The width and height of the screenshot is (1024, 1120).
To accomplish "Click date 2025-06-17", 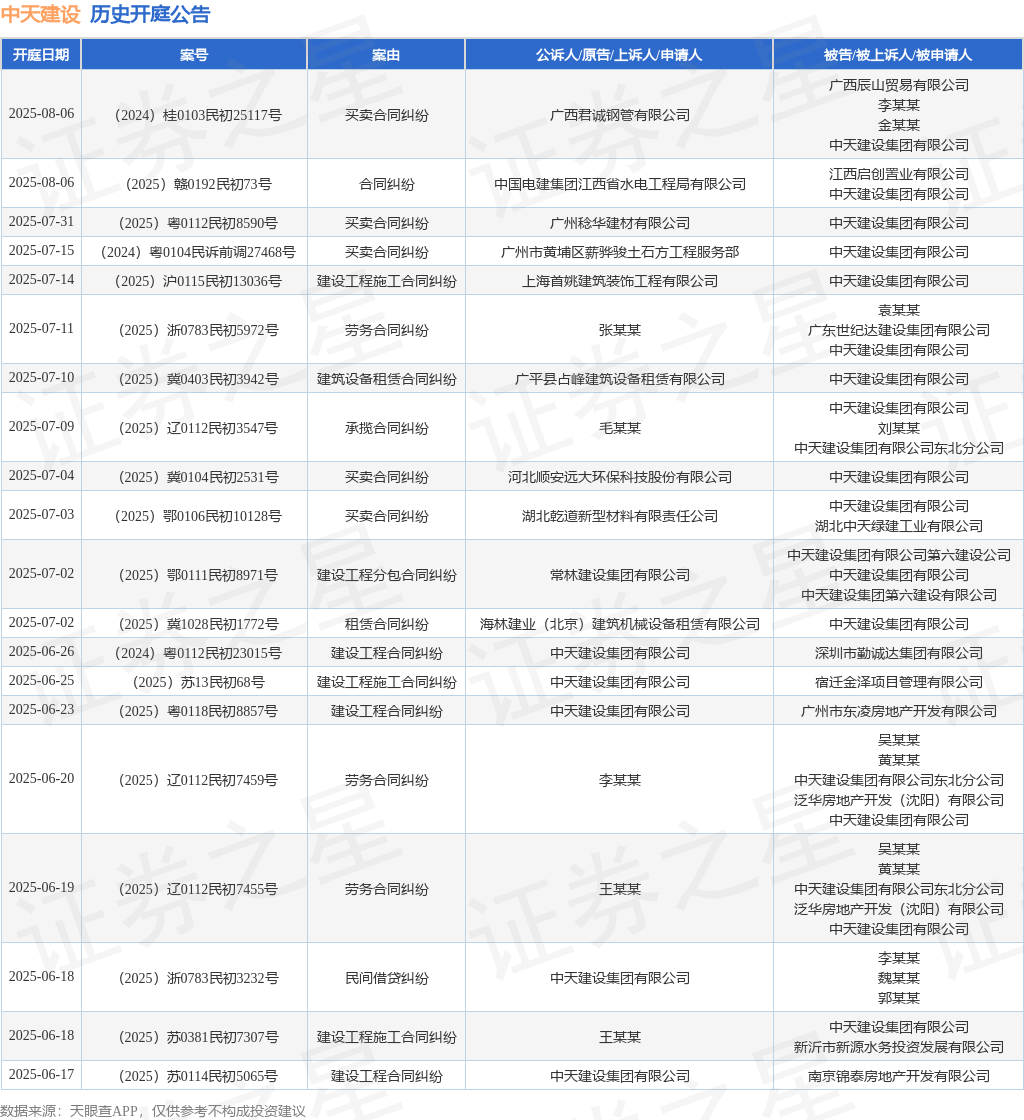I will pos(41,1074).
